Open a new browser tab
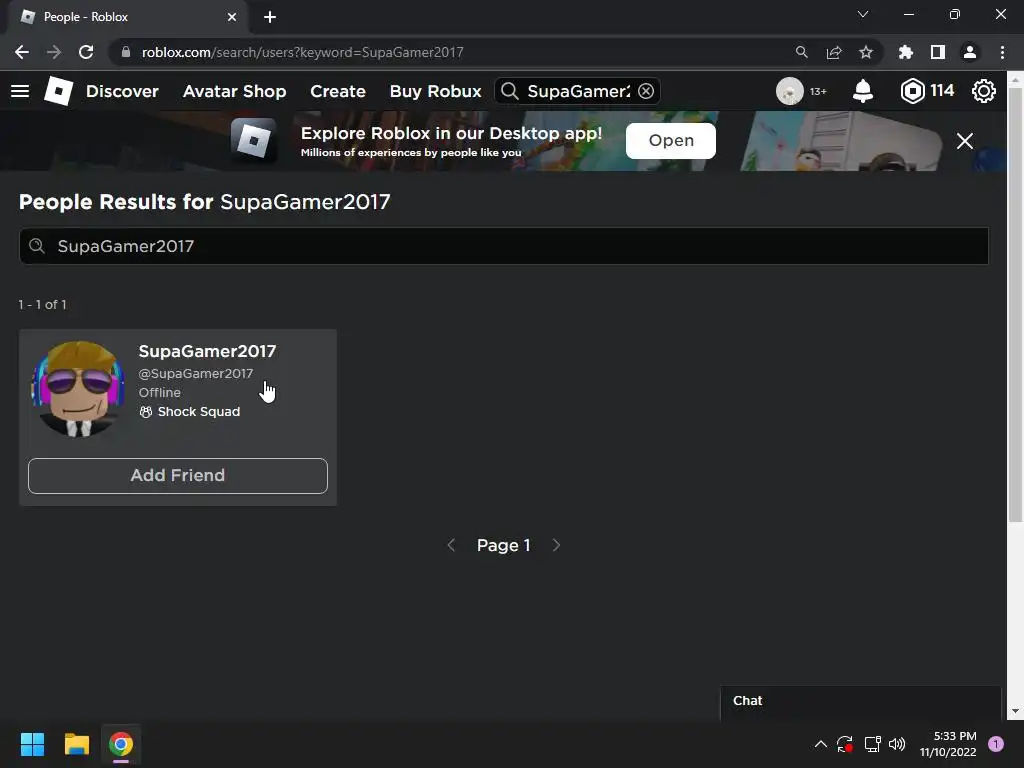Image resolution: width=1024 pixels, height=768 pixels. [270, 17]
